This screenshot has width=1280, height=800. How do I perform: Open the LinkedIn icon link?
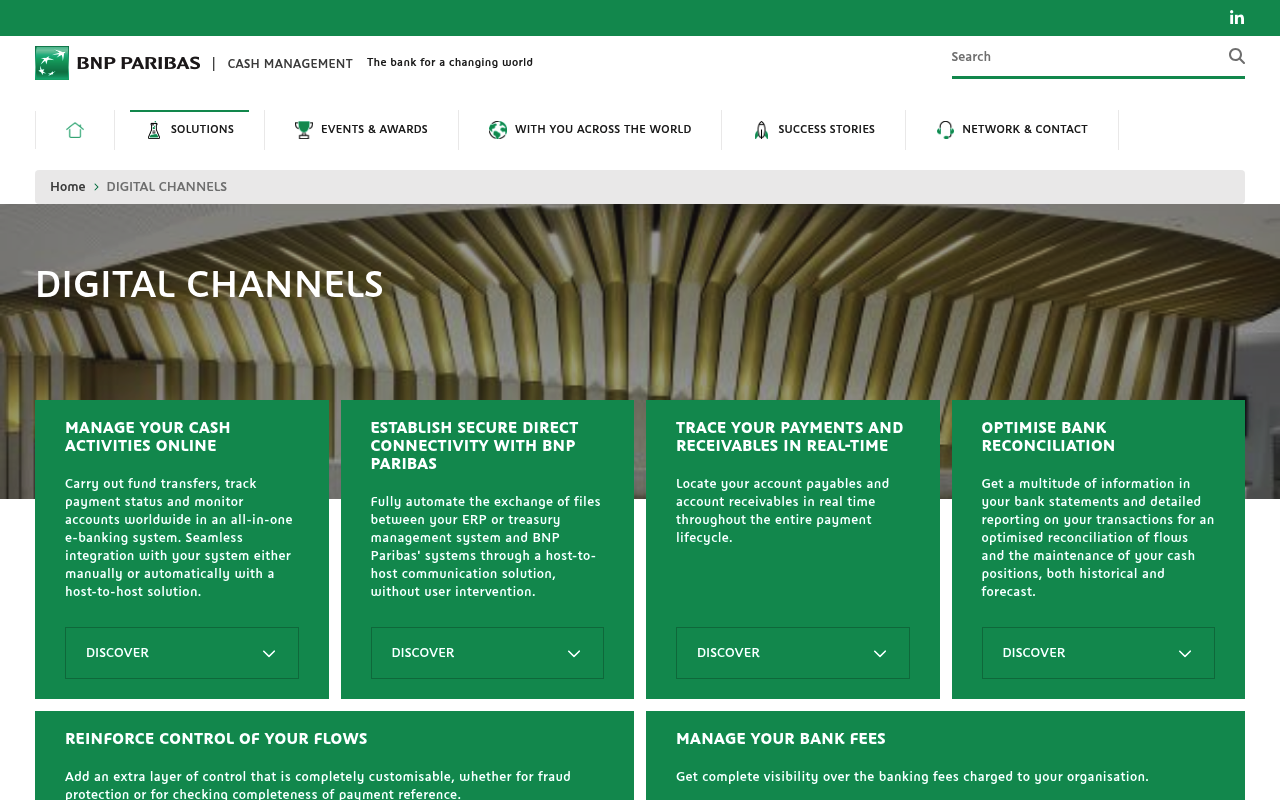[x=1237, y=17]
